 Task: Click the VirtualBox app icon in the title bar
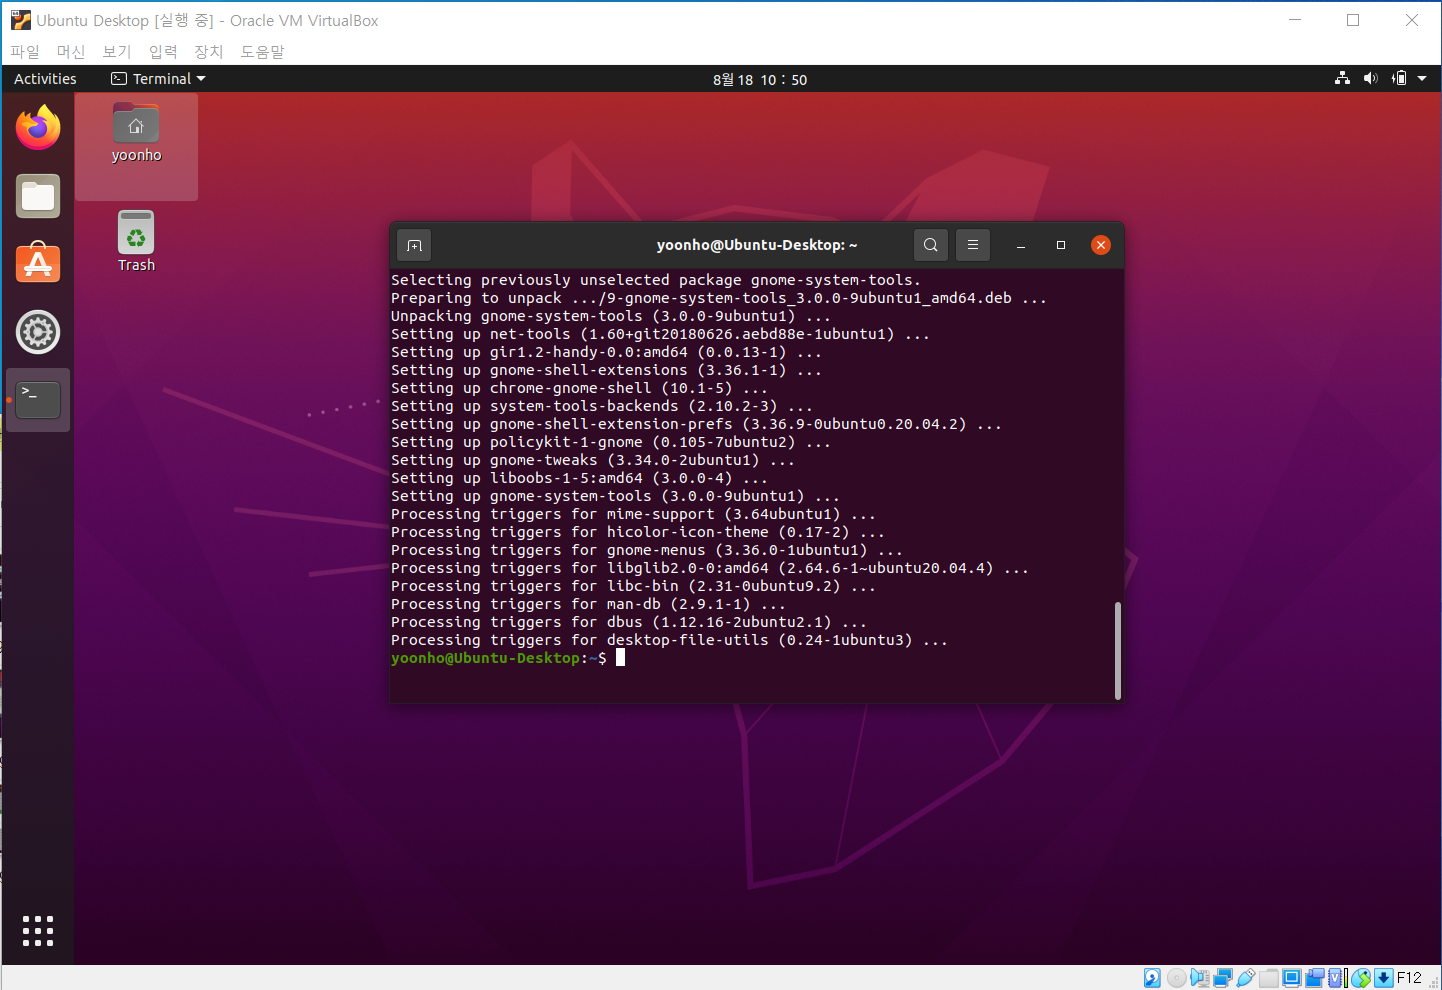(20, 20)
